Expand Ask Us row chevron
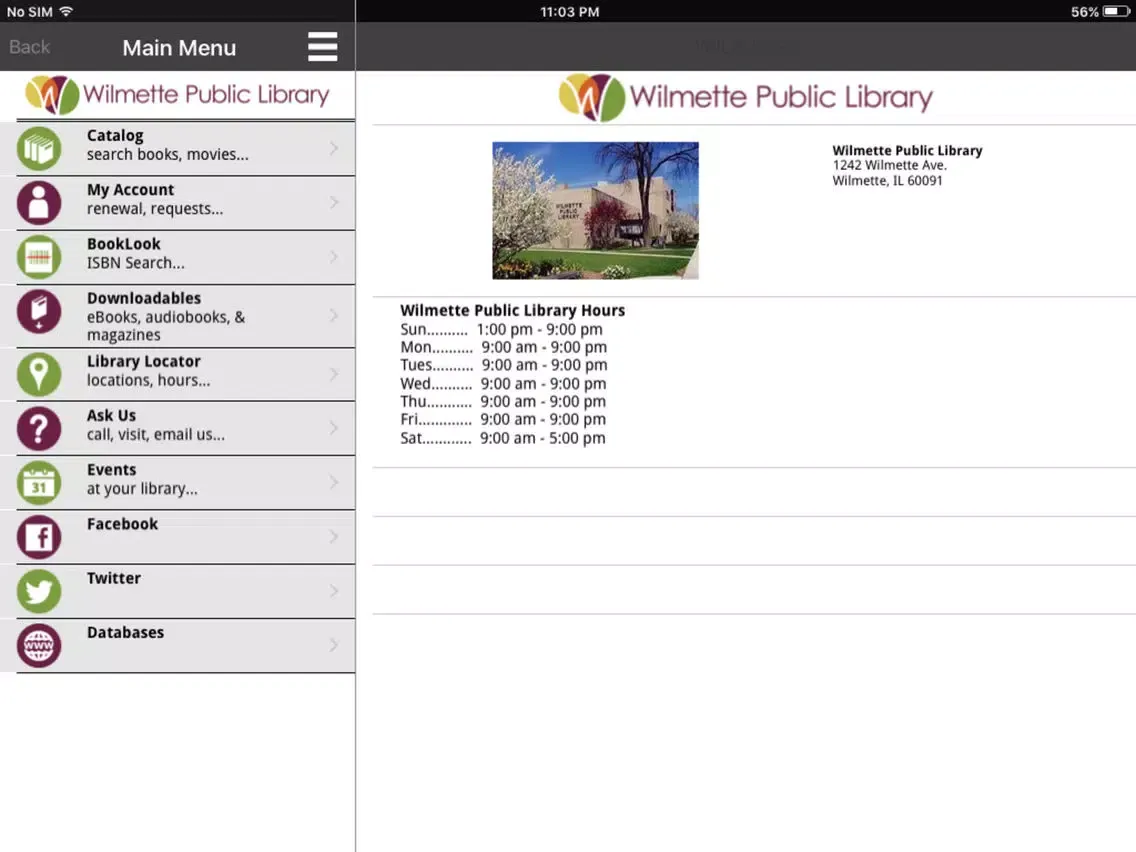1136x852 pixels. click(x=333, y=428)
